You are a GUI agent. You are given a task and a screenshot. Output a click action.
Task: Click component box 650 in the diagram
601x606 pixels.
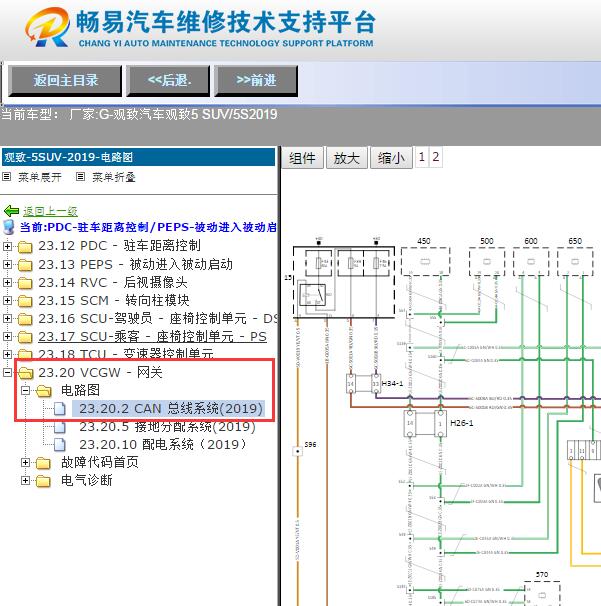pyautogui.click(x=575, y=262)
